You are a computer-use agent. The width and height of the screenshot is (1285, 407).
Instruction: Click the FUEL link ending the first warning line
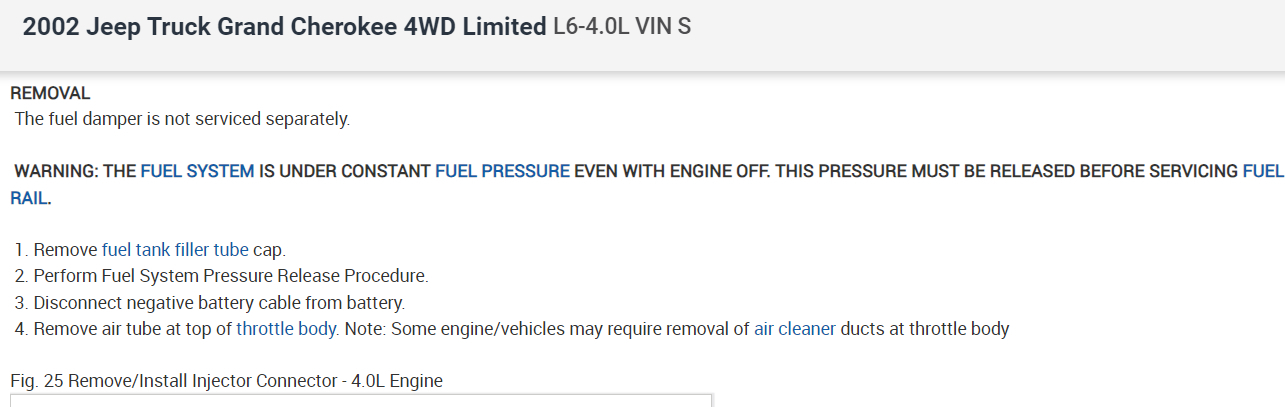1262,171
